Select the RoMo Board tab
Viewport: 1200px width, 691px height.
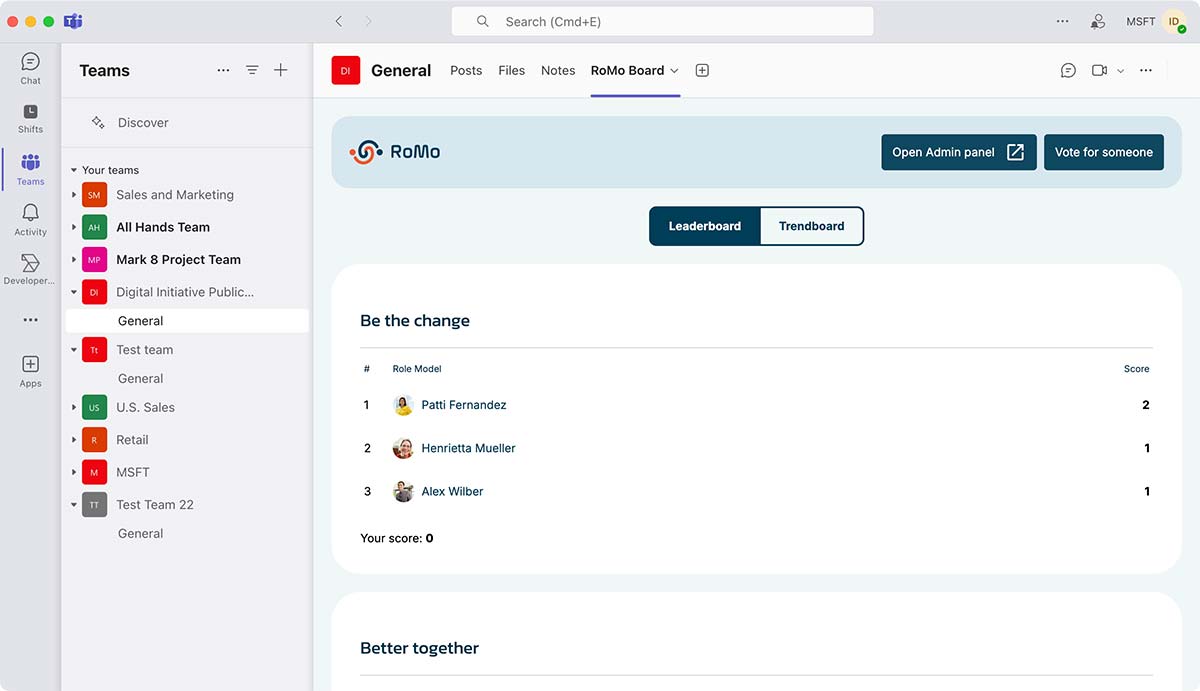tap(627, 70)
